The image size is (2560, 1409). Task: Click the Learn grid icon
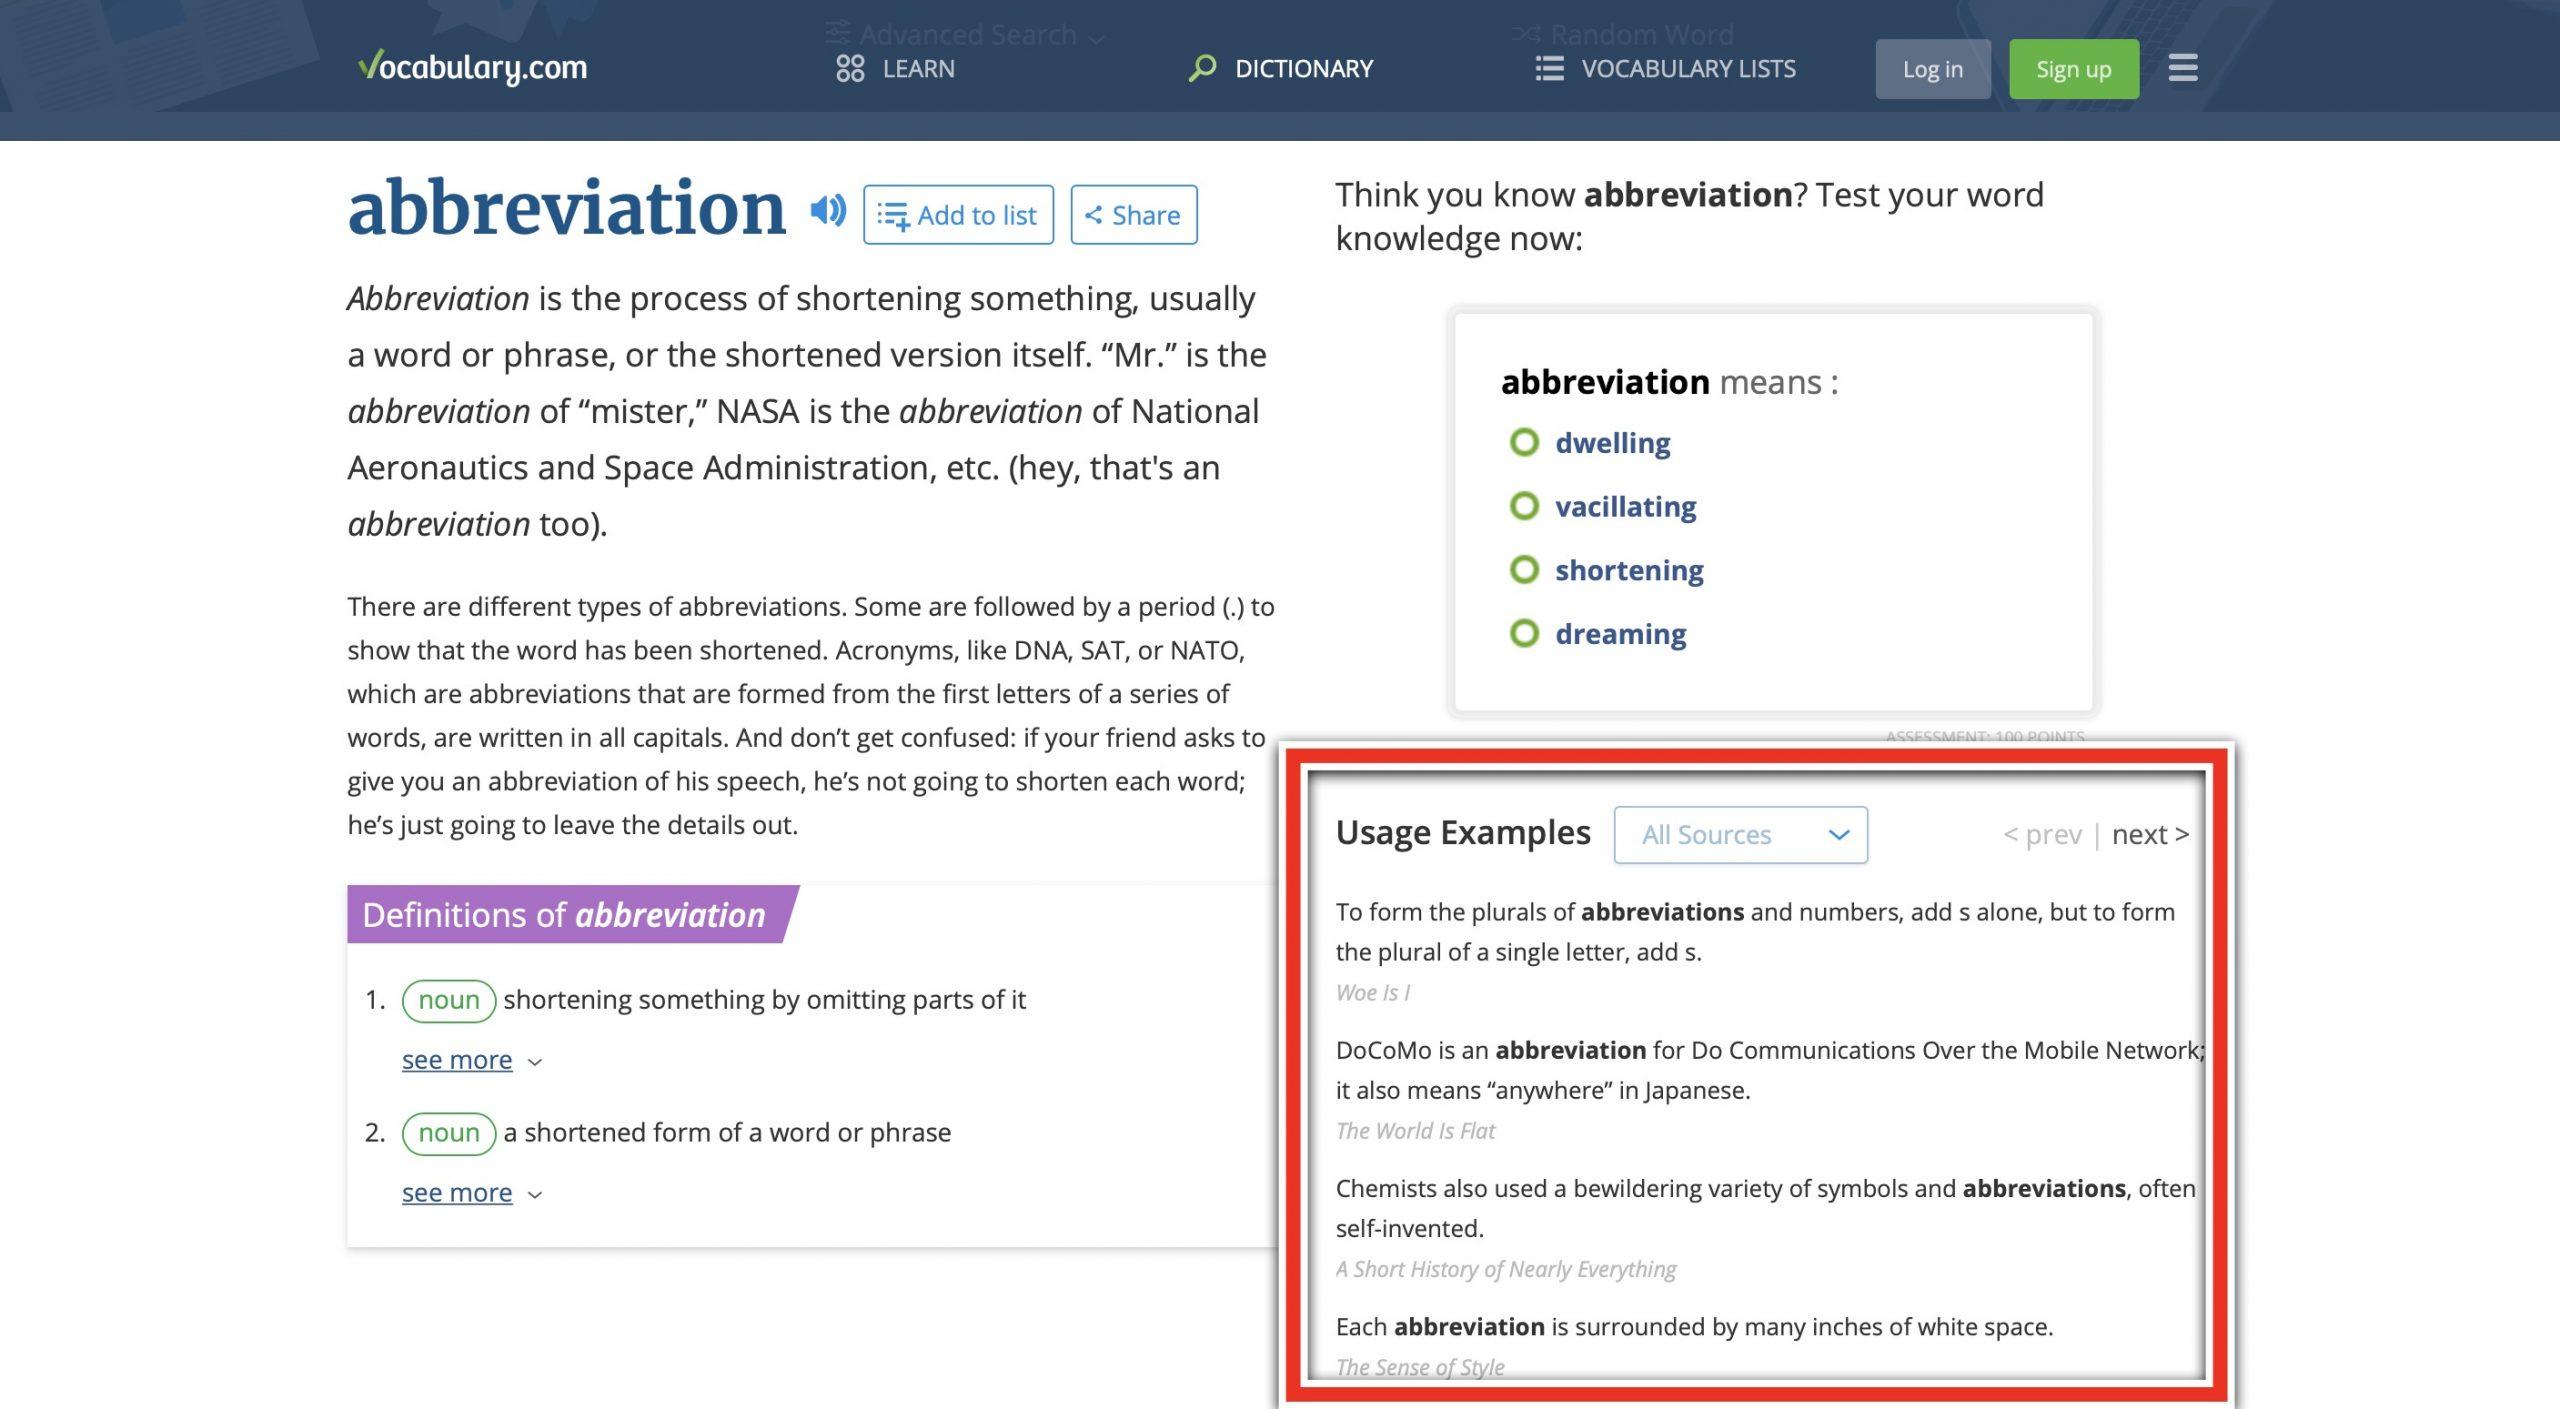pos(850,68)
